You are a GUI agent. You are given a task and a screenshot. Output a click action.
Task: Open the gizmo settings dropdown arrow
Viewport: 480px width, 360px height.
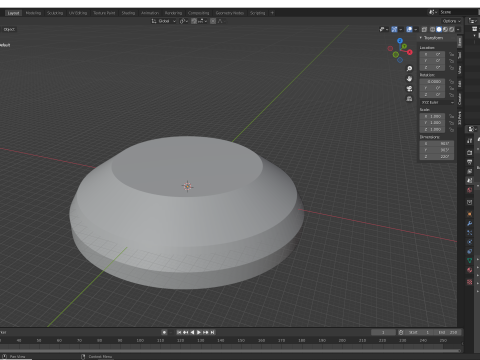coord(401,29)
